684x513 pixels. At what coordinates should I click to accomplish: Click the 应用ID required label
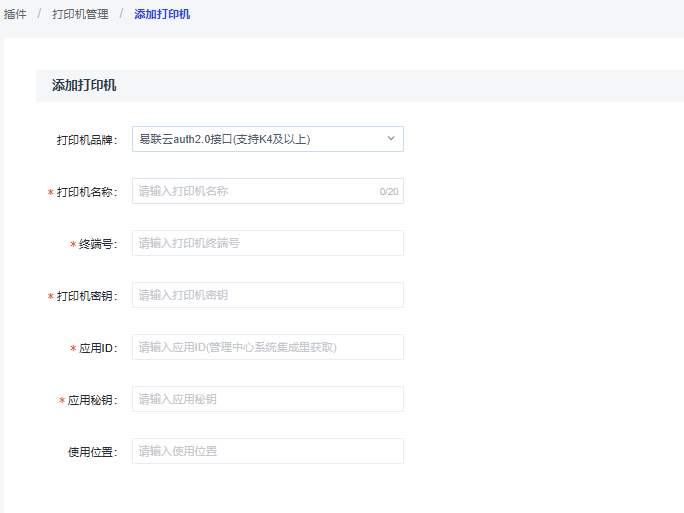(98, 348)
